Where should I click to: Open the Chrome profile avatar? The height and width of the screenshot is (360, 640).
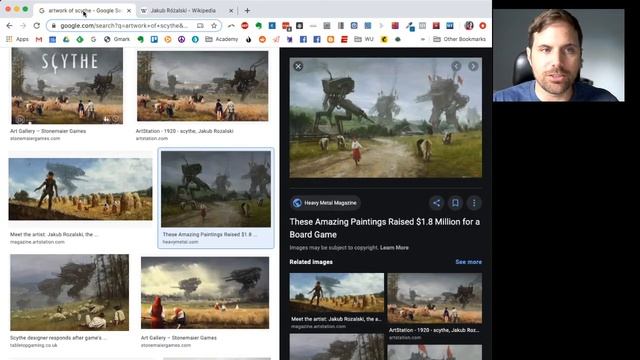pyautogui.click(x=469, y=26)
